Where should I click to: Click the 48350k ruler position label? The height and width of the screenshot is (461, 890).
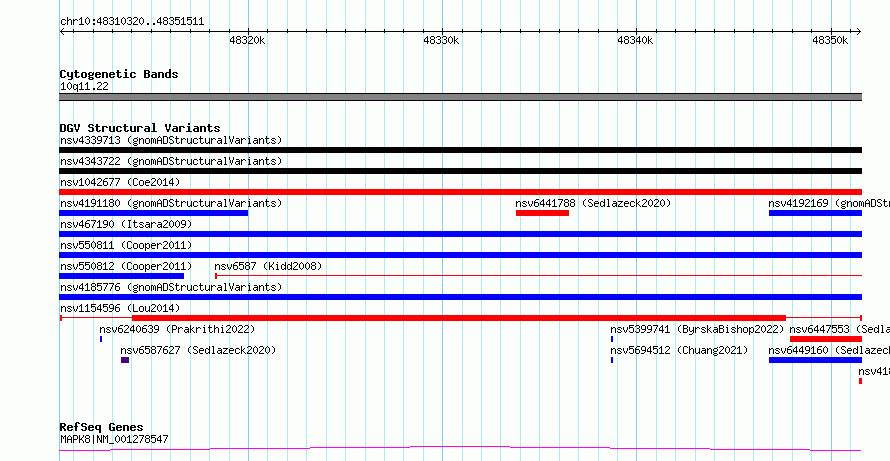830,41
